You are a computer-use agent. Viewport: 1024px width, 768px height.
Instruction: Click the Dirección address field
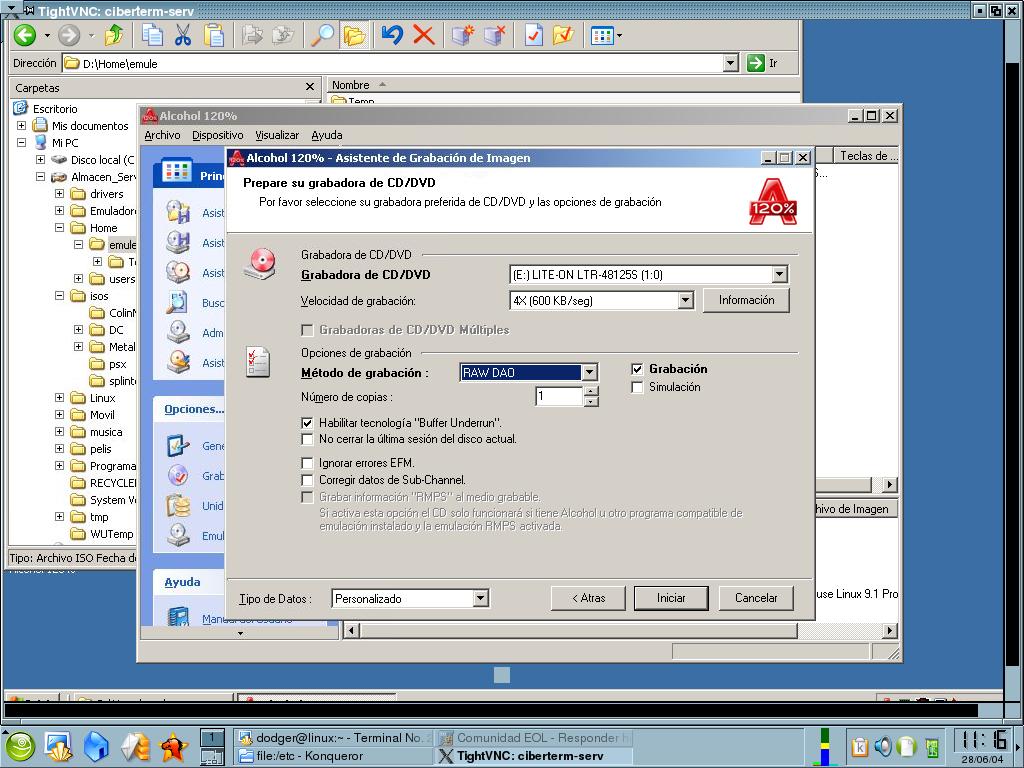click(401, 63)
